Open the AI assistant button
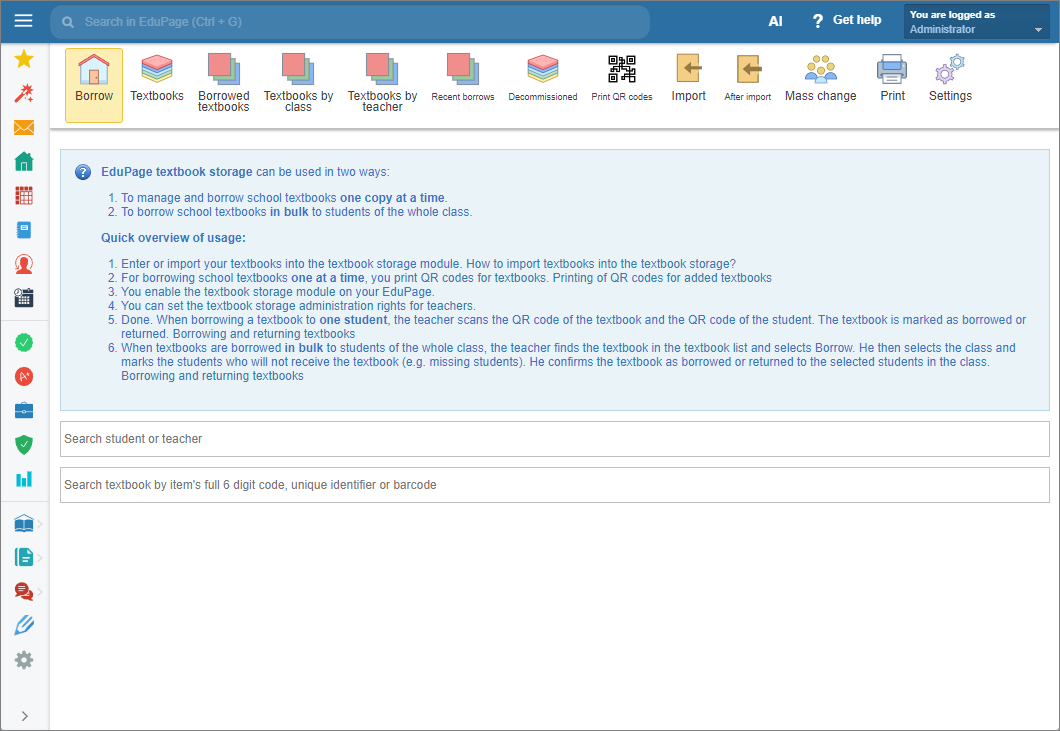This screenshot has height=731, width=1060. [775, 21]
